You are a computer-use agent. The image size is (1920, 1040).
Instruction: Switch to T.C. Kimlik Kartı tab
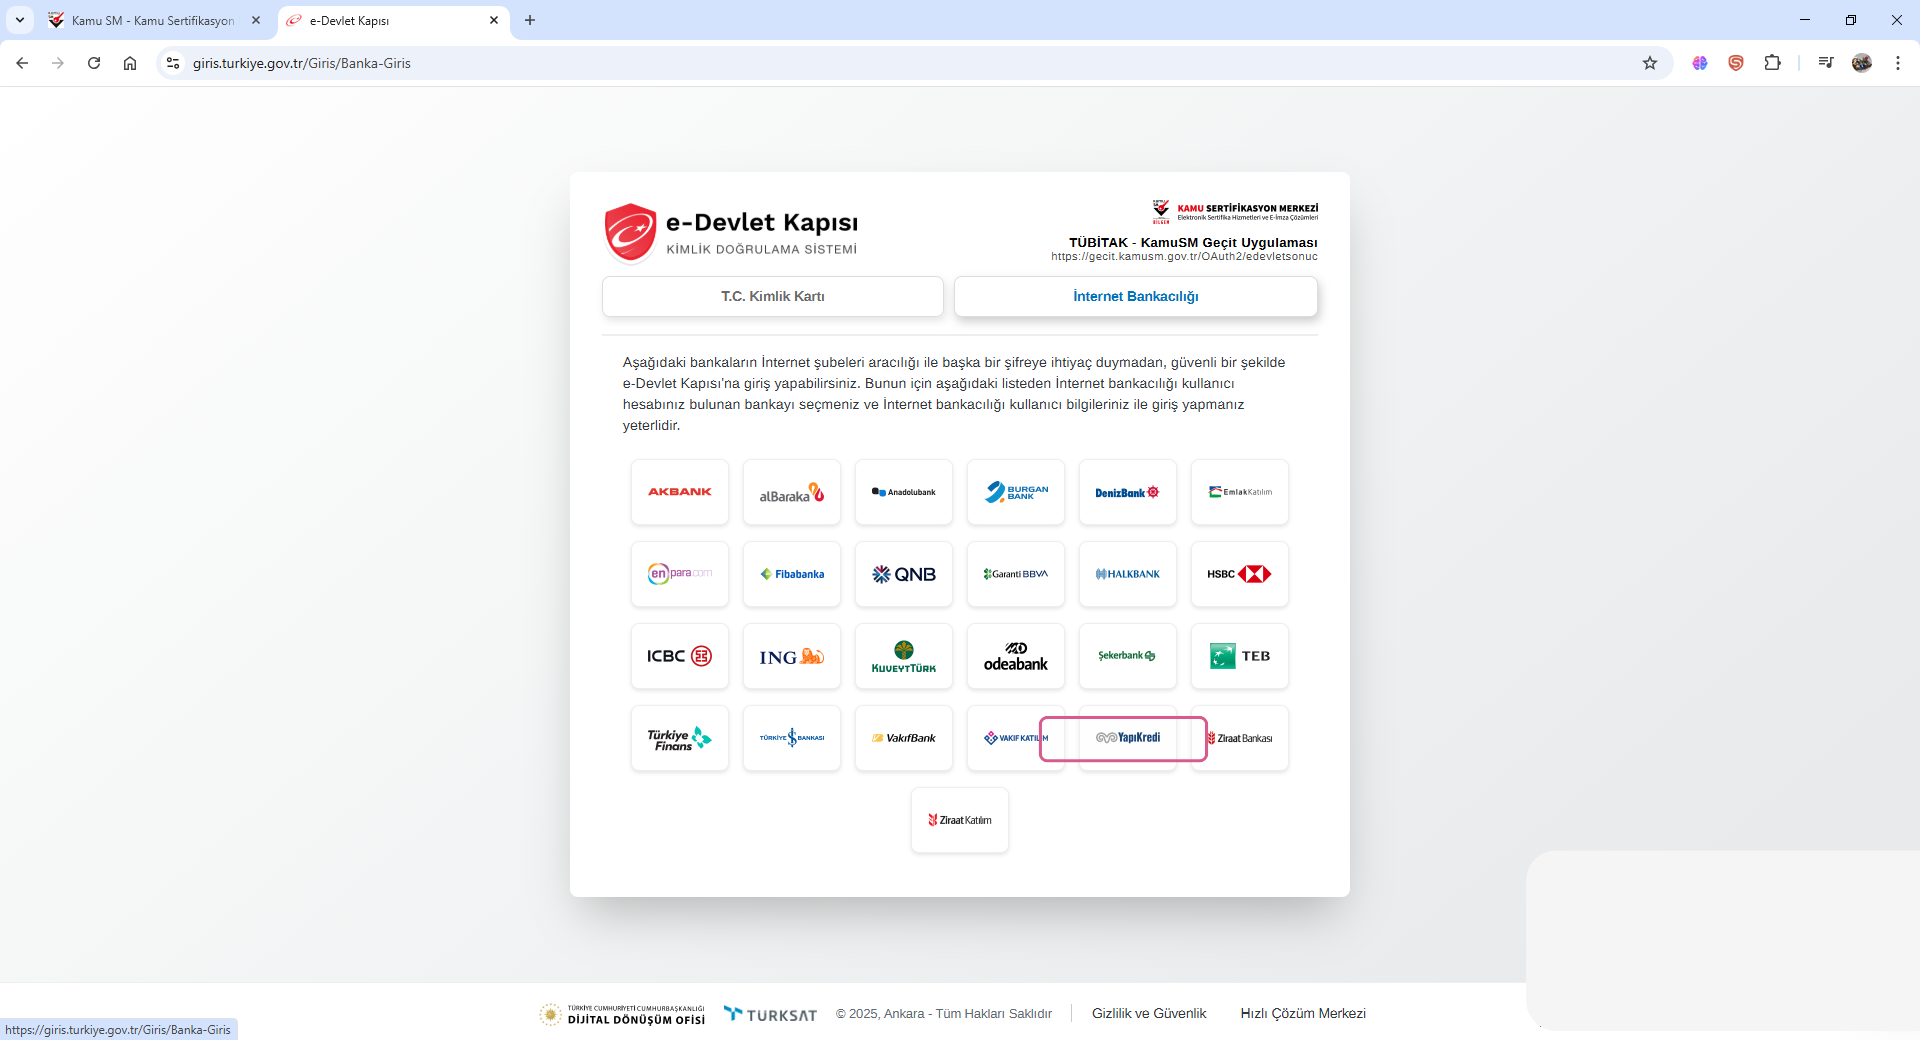(x=773, y=296)
